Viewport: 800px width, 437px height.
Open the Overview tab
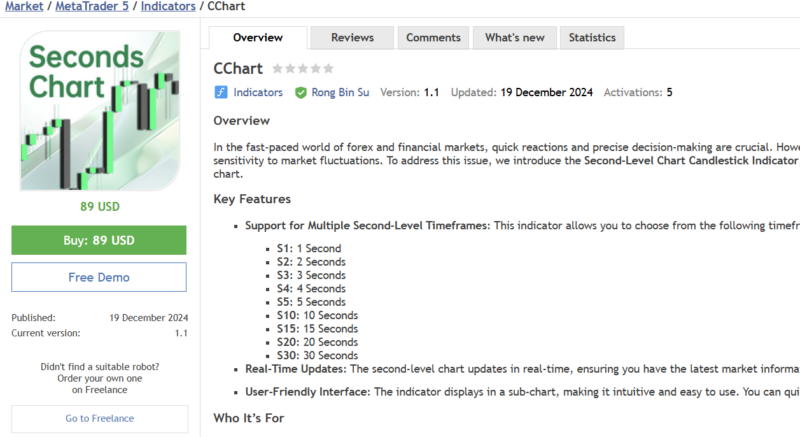257,38
